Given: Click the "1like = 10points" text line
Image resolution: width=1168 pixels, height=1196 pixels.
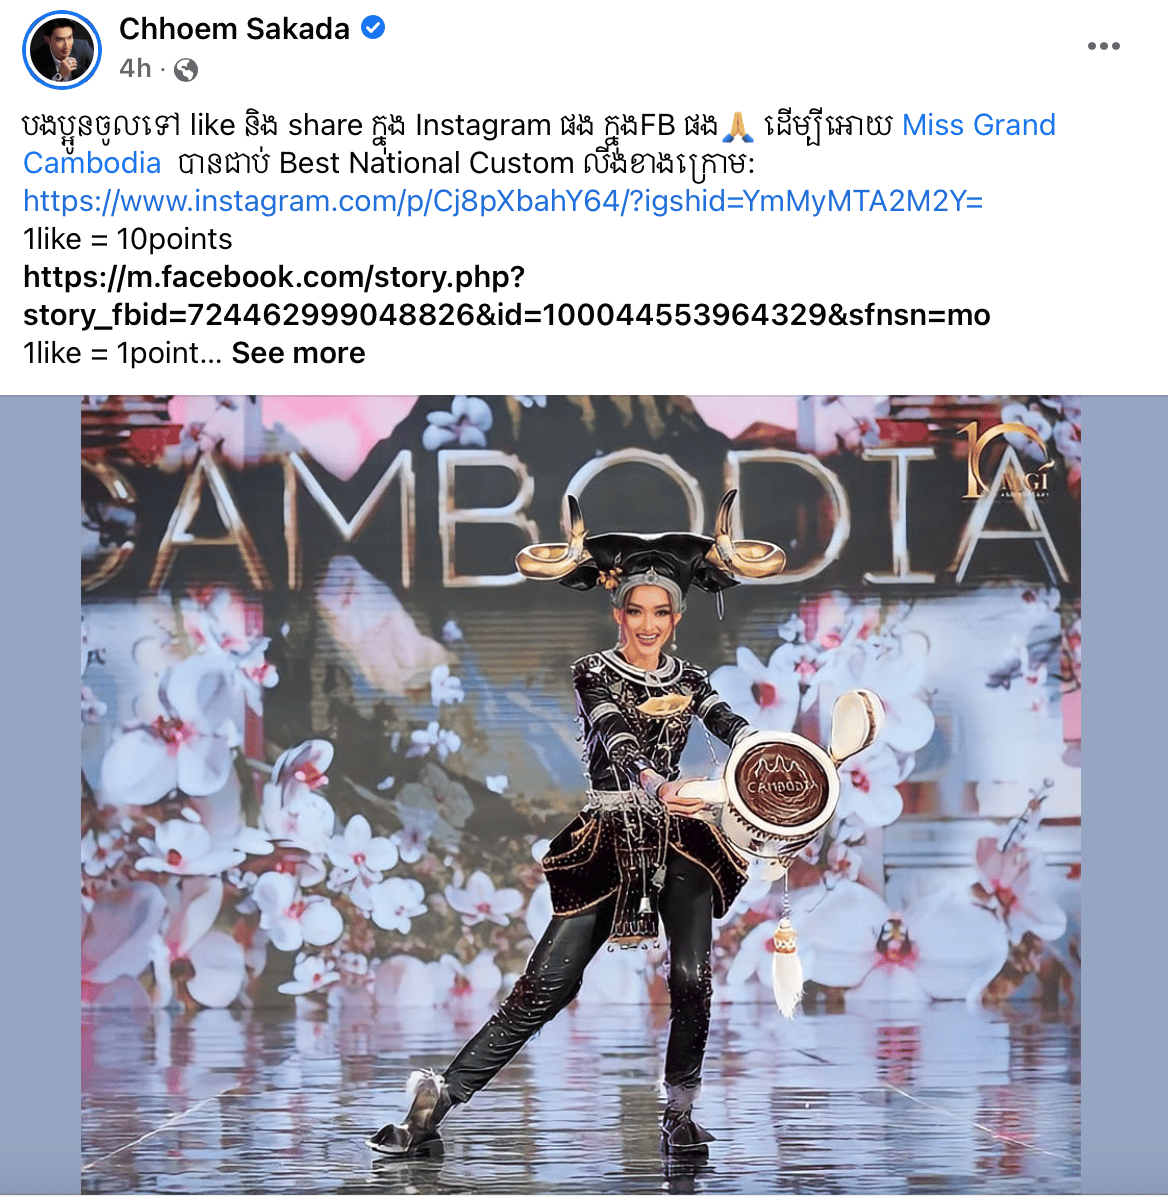Looking at the screenshot, I should pyautogui.click(x=127, y=240).
